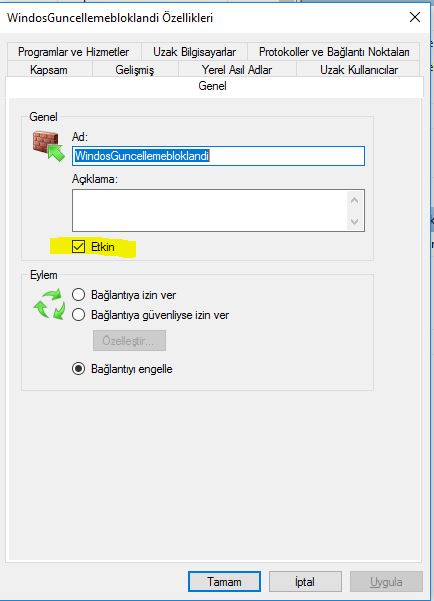
Task: Select the Uzak Kullanıcılar tab
Action: (358, 70)
